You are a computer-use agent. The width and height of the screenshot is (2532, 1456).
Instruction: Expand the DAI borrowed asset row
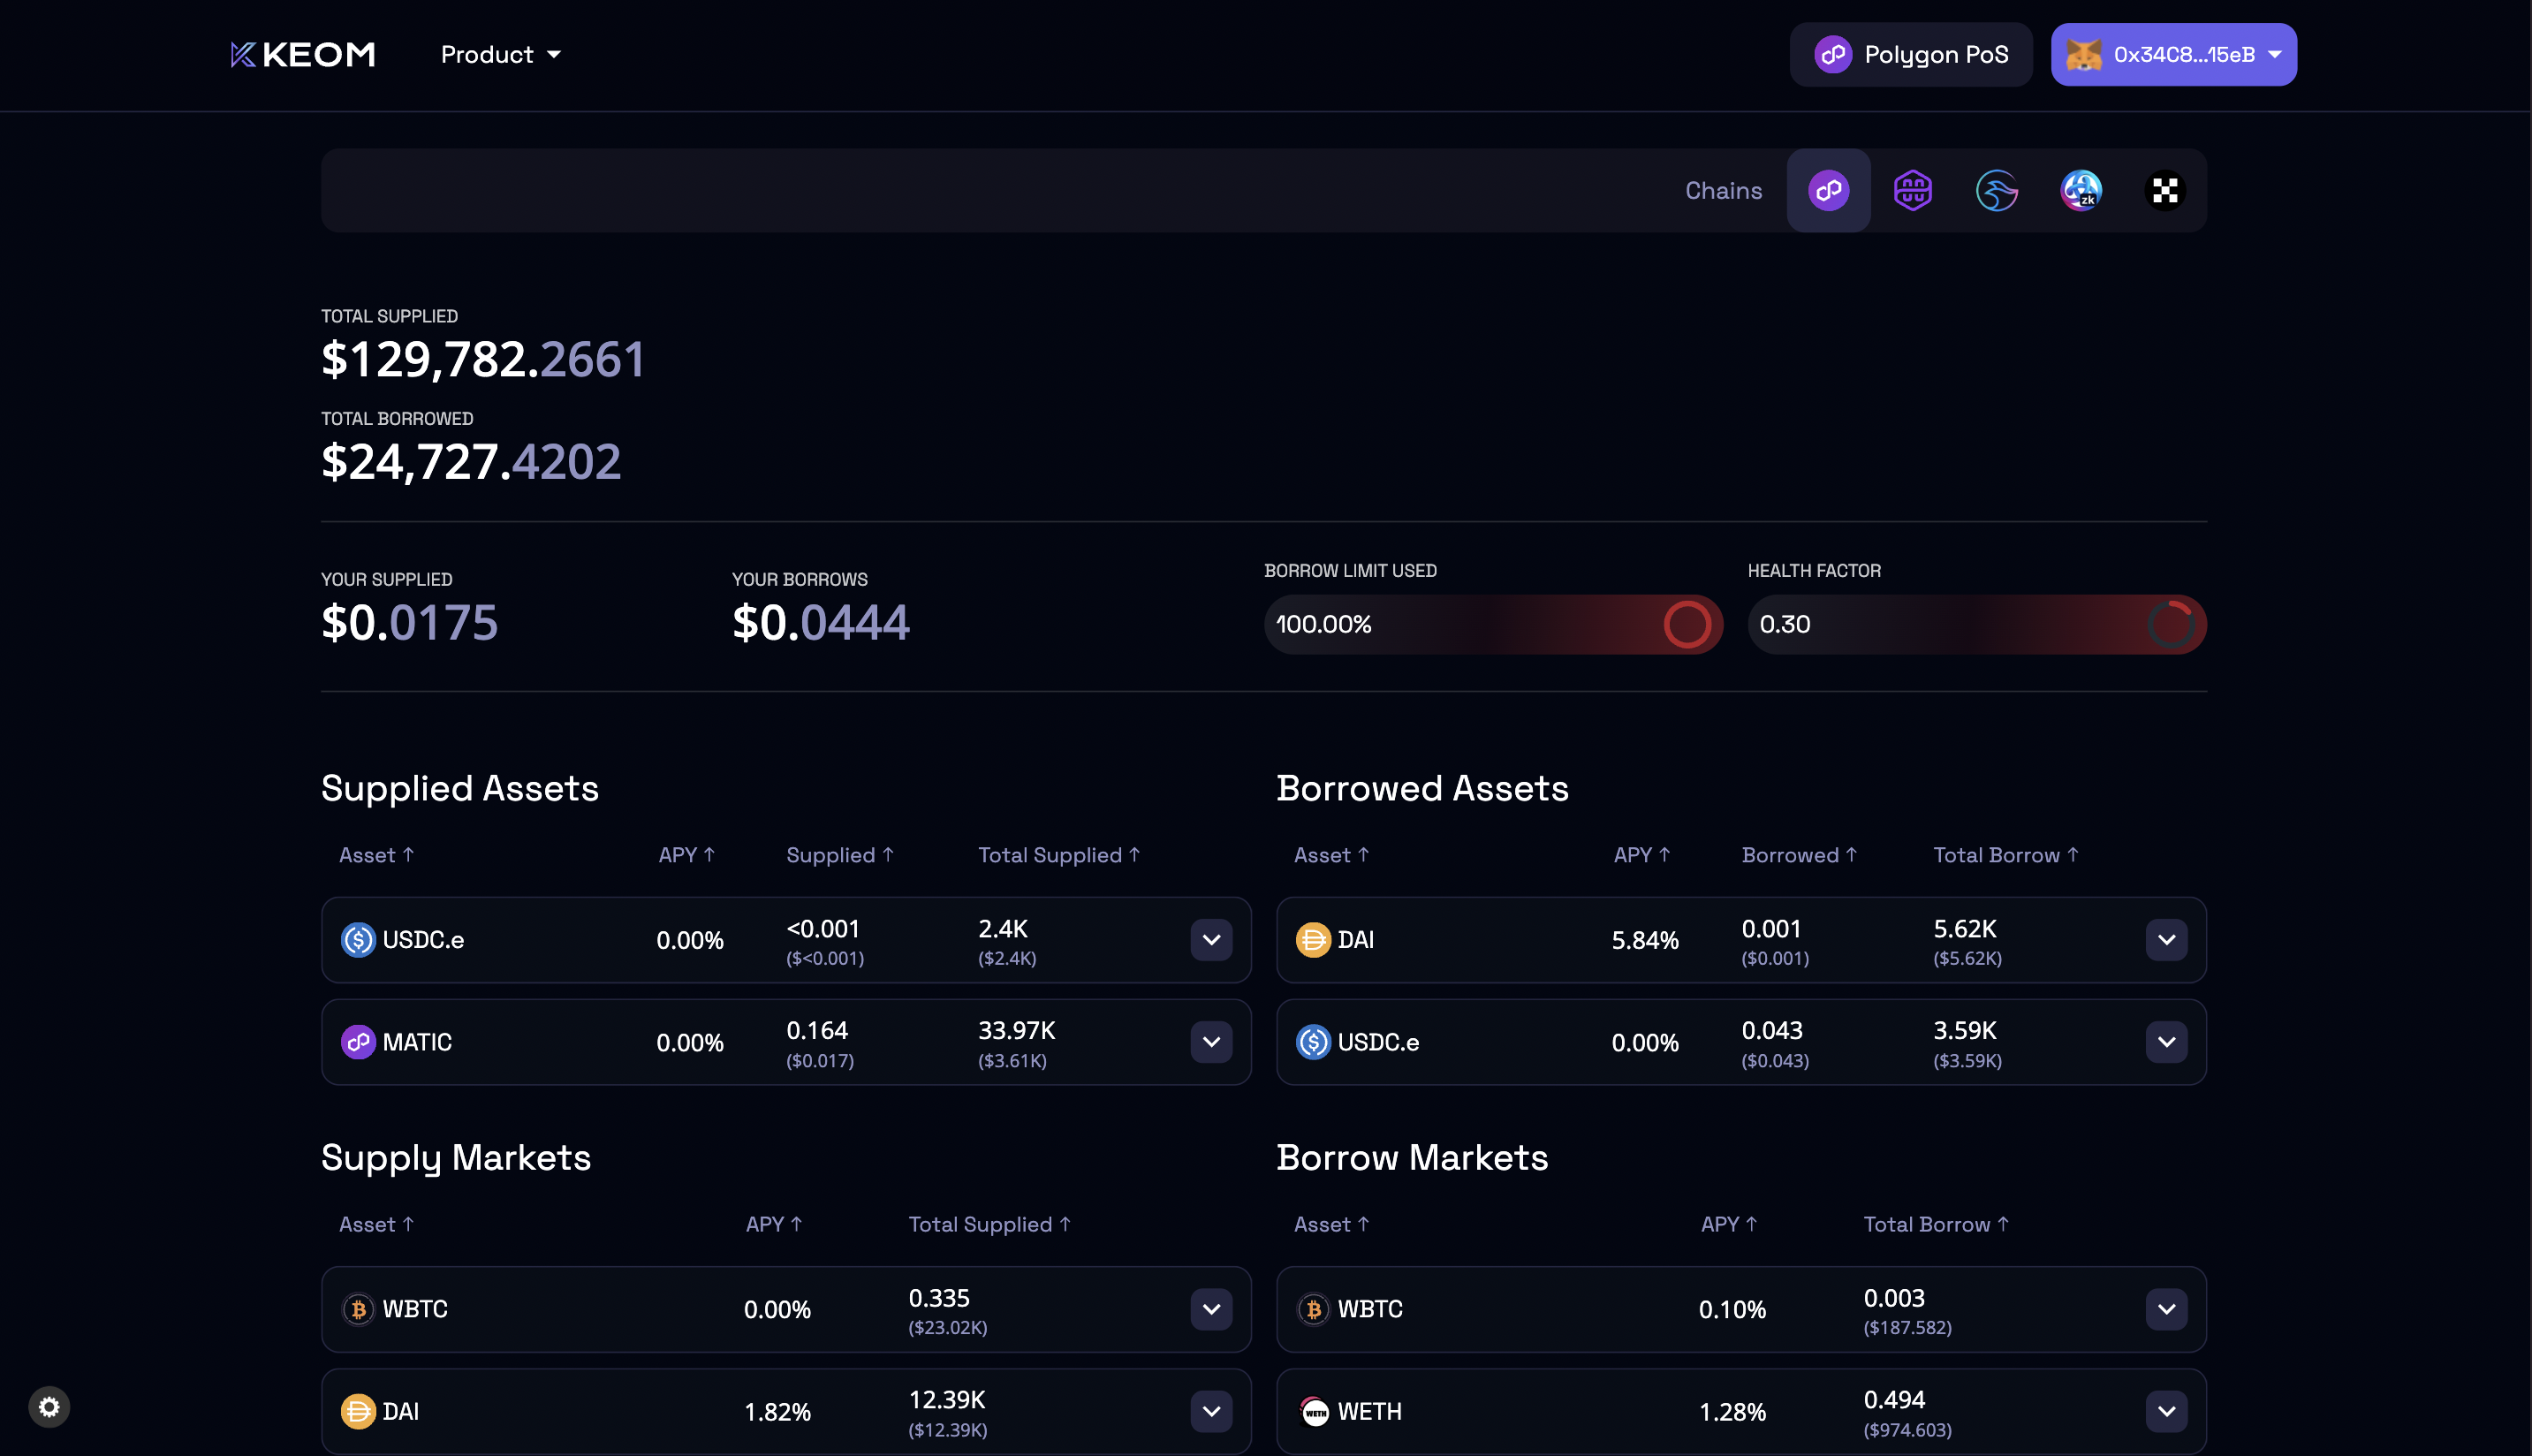point(2166,940)
